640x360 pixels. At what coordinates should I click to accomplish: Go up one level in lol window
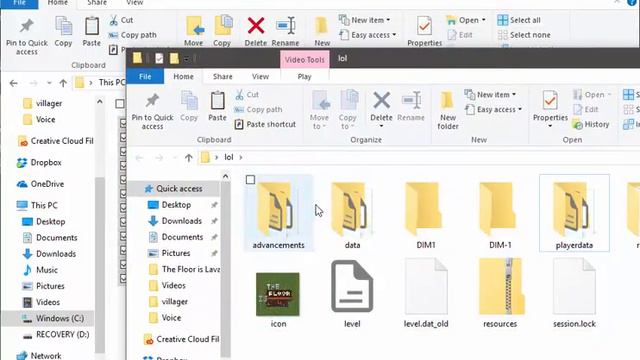pos(188,158)
